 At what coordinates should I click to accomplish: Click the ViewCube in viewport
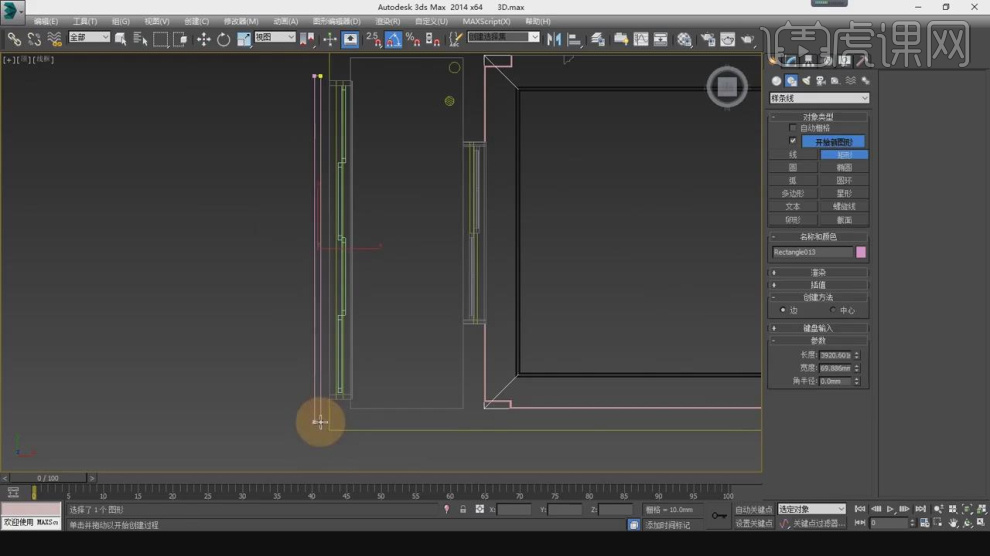click(x=727, y=87)
